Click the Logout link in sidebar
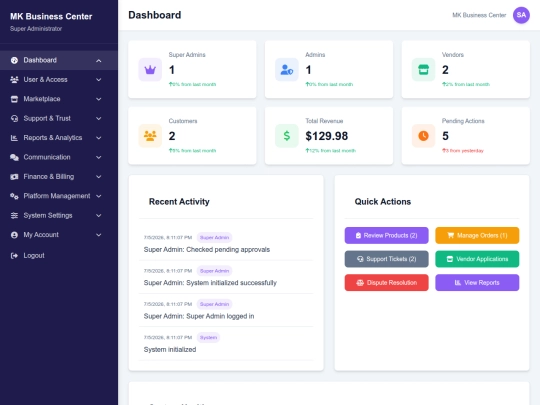Viewport: 540px width, 405px height. pyautogui.click(x=59, y=256)
